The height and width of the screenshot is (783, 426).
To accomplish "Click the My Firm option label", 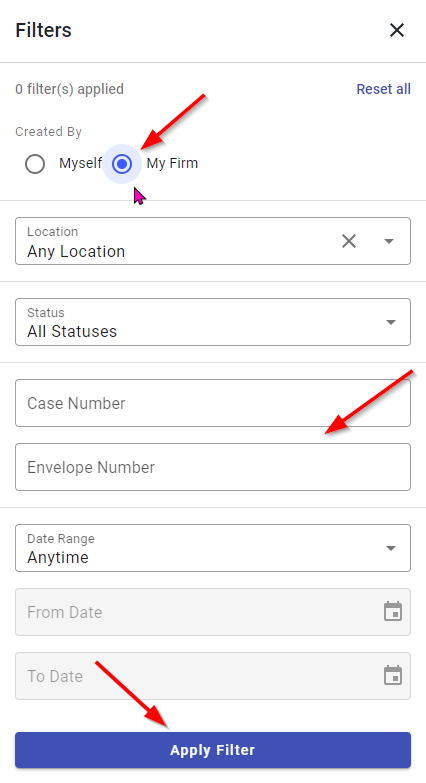I will tap(172, 163).
